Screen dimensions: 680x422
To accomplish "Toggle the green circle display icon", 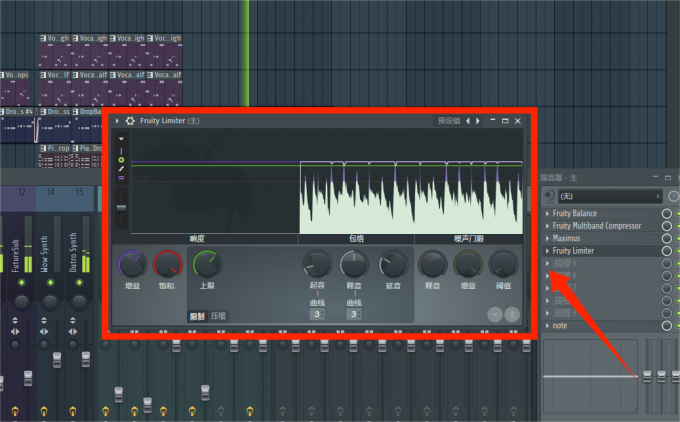I will click(x=121, y=160).
